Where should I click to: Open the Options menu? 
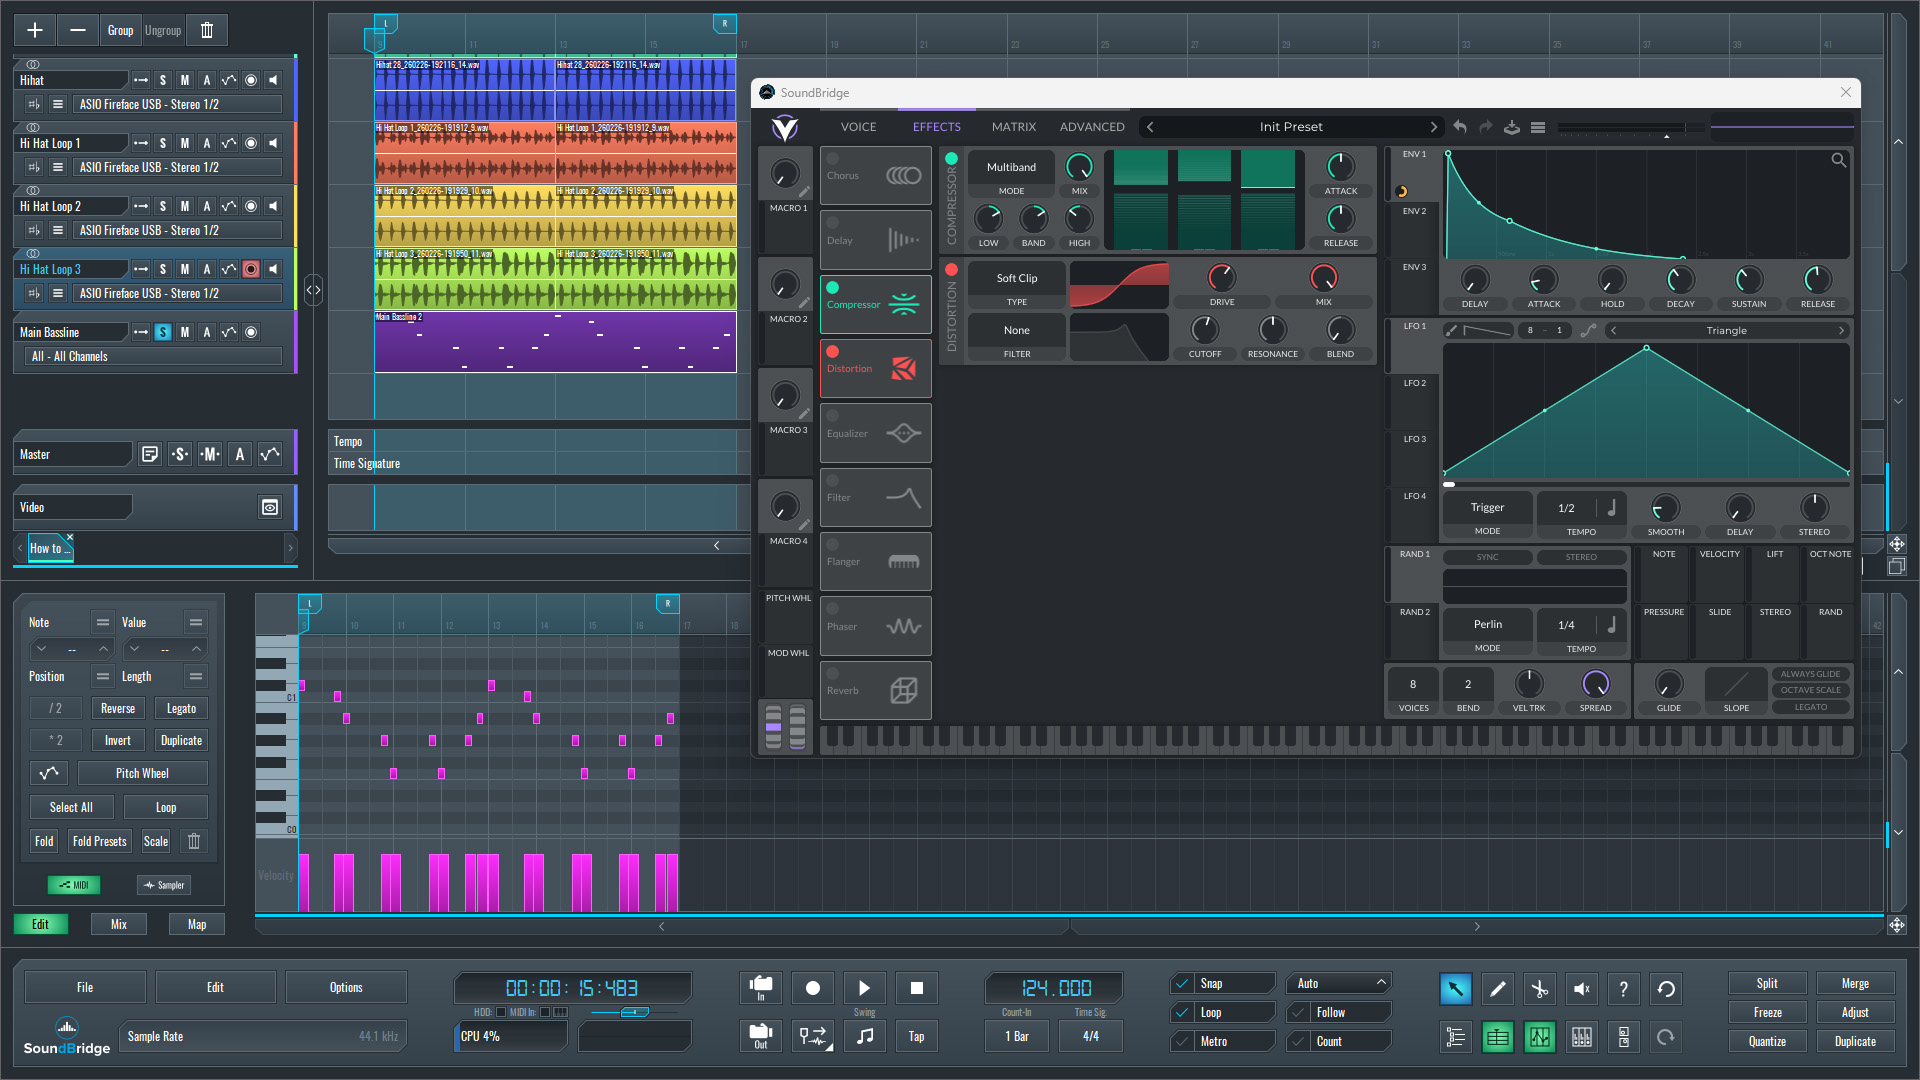346,987
